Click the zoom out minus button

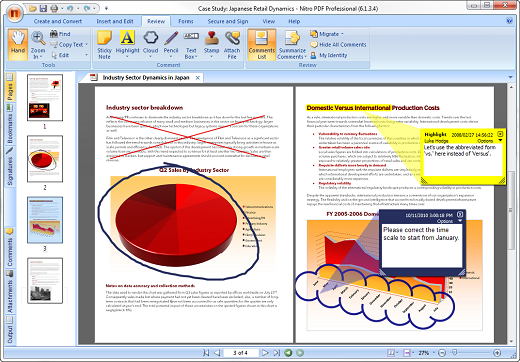(442, 353)
